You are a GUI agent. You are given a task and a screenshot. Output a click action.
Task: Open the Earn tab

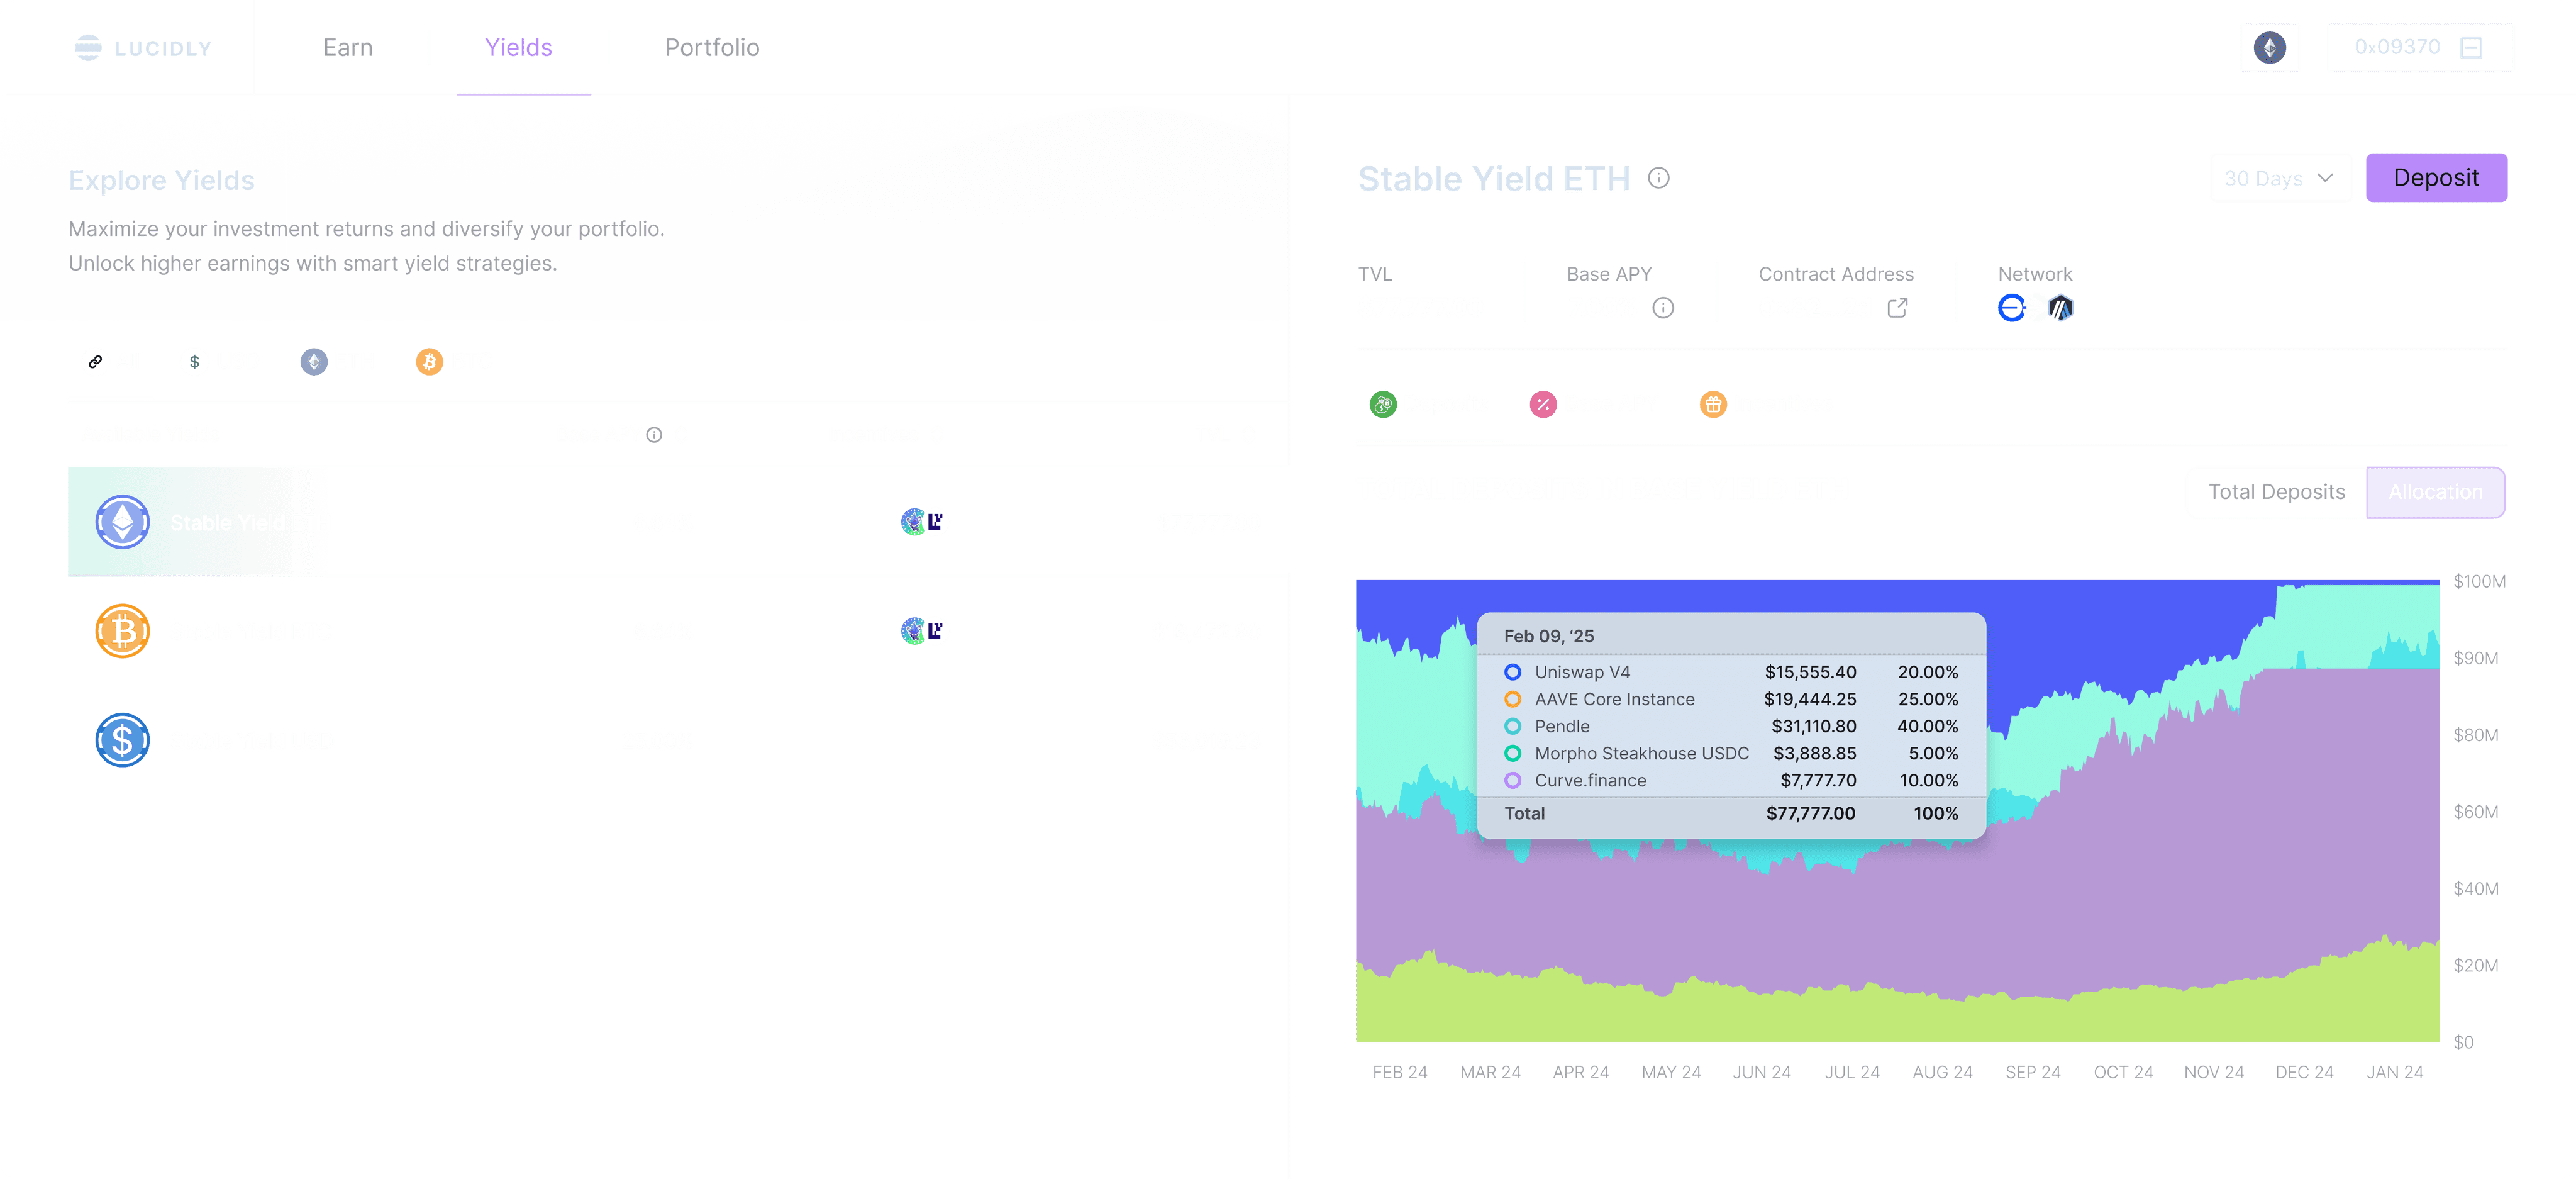(x=348, y=47)
